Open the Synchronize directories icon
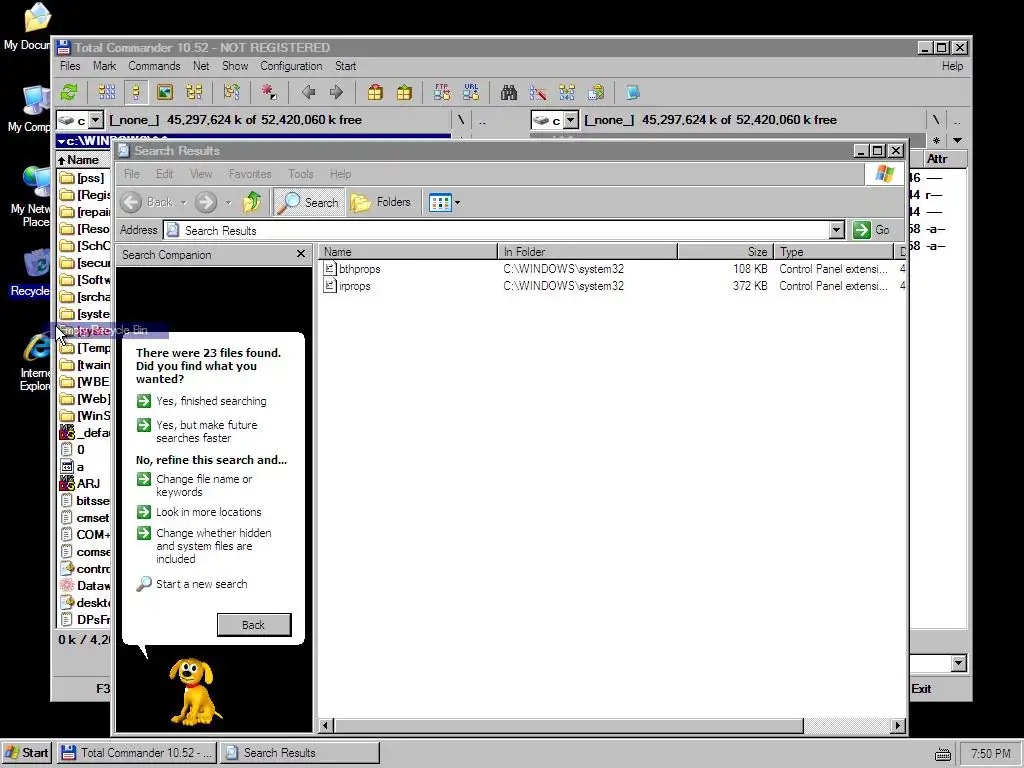This screenshot has height=768, width=1024. [x=567, y=92]
